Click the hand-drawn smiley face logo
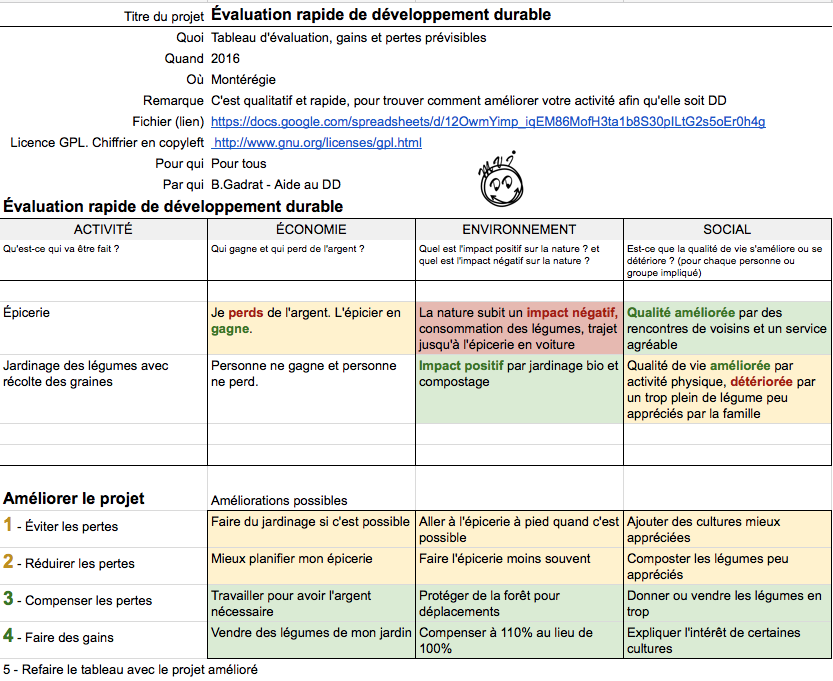Screen dimensions: 833x681 point(502,180)
